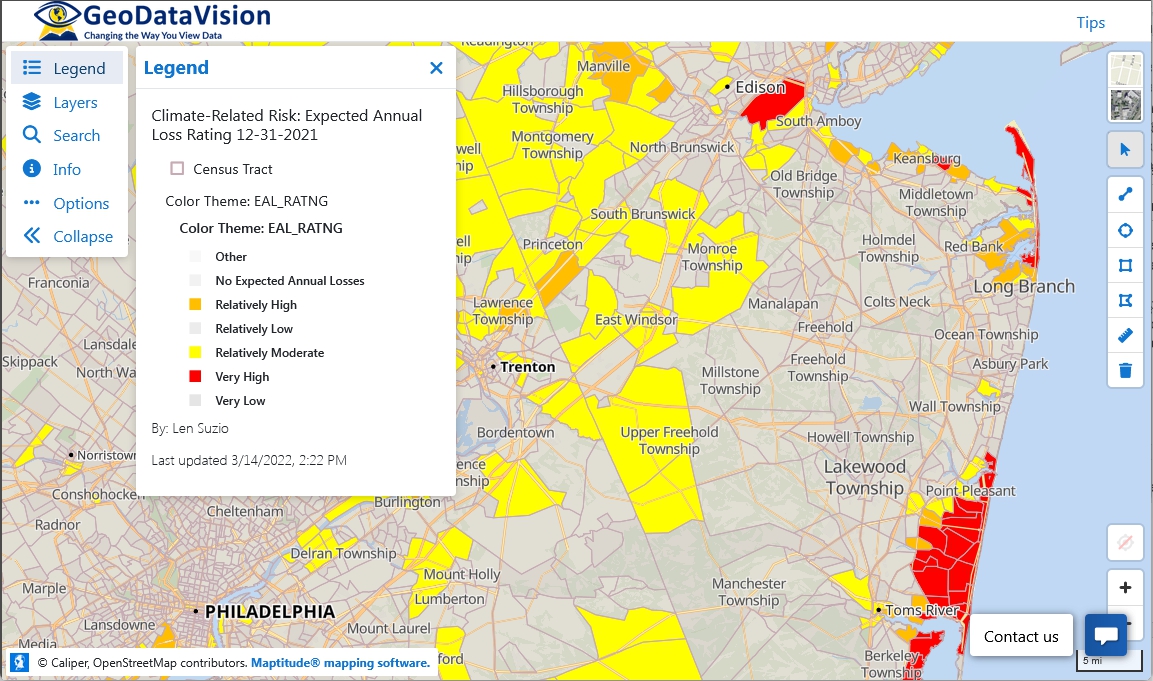The width and height of the screenshot is (1153, 681).
Task: Open the blue chat bubble widget
Action: (1106, 634)
